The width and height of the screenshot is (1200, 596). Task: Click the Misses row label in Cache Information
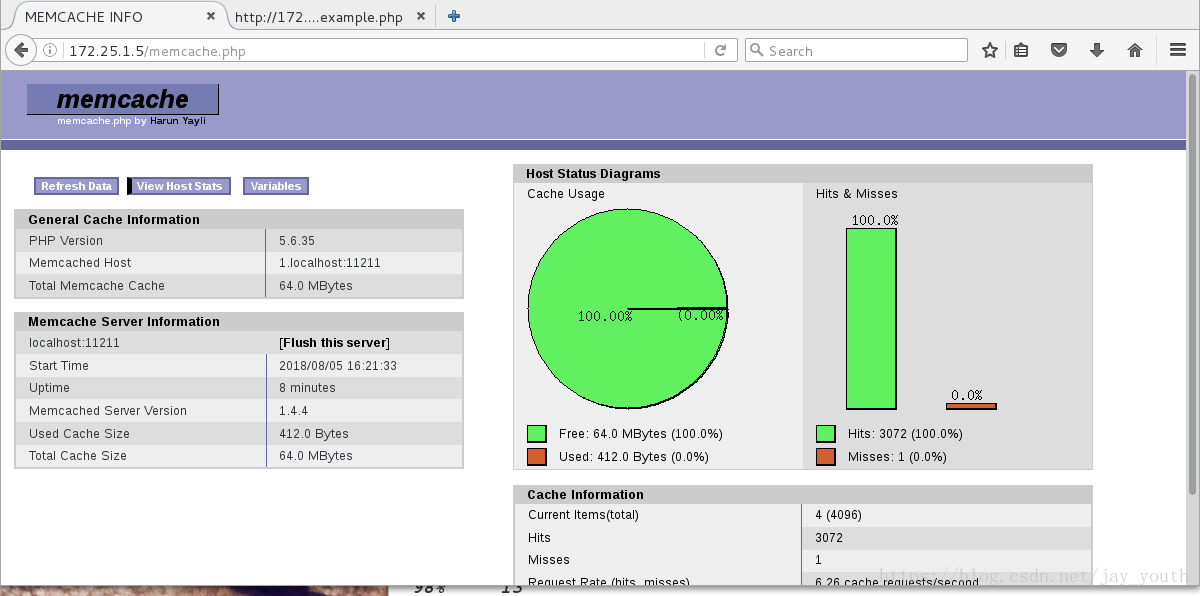coord(549,560)
